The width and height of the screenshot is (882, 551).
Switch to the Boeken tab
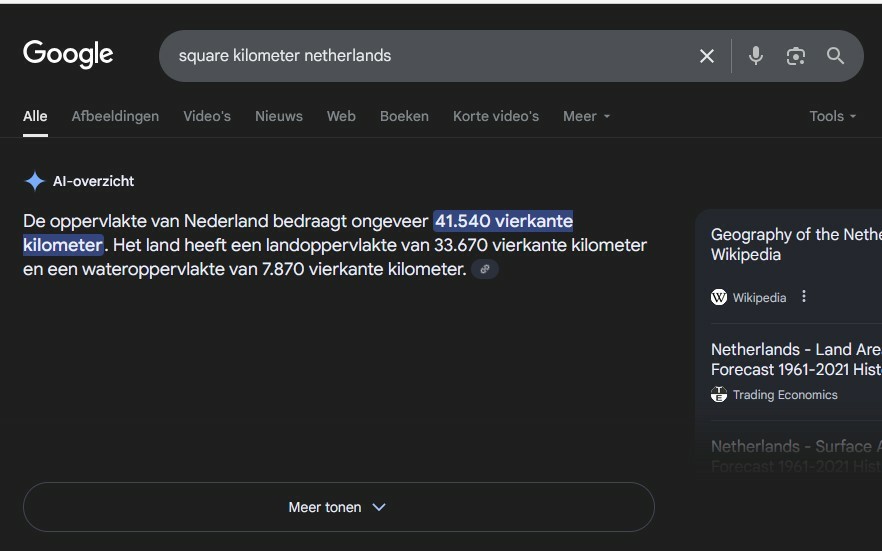point(404,116)
